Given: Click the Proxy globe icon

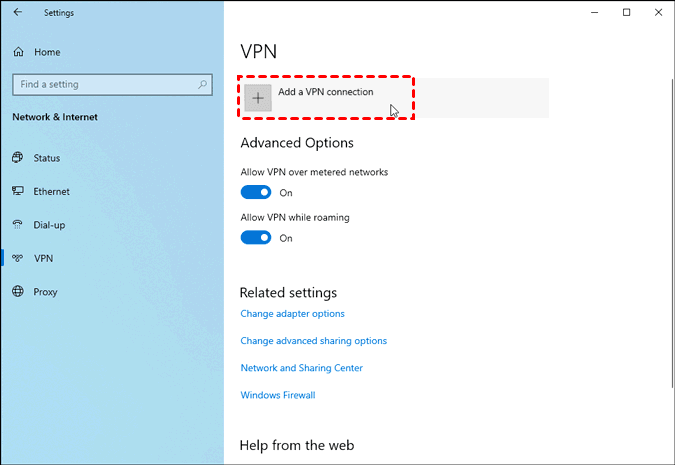Looking at the screenshot, I should point(17,292).
